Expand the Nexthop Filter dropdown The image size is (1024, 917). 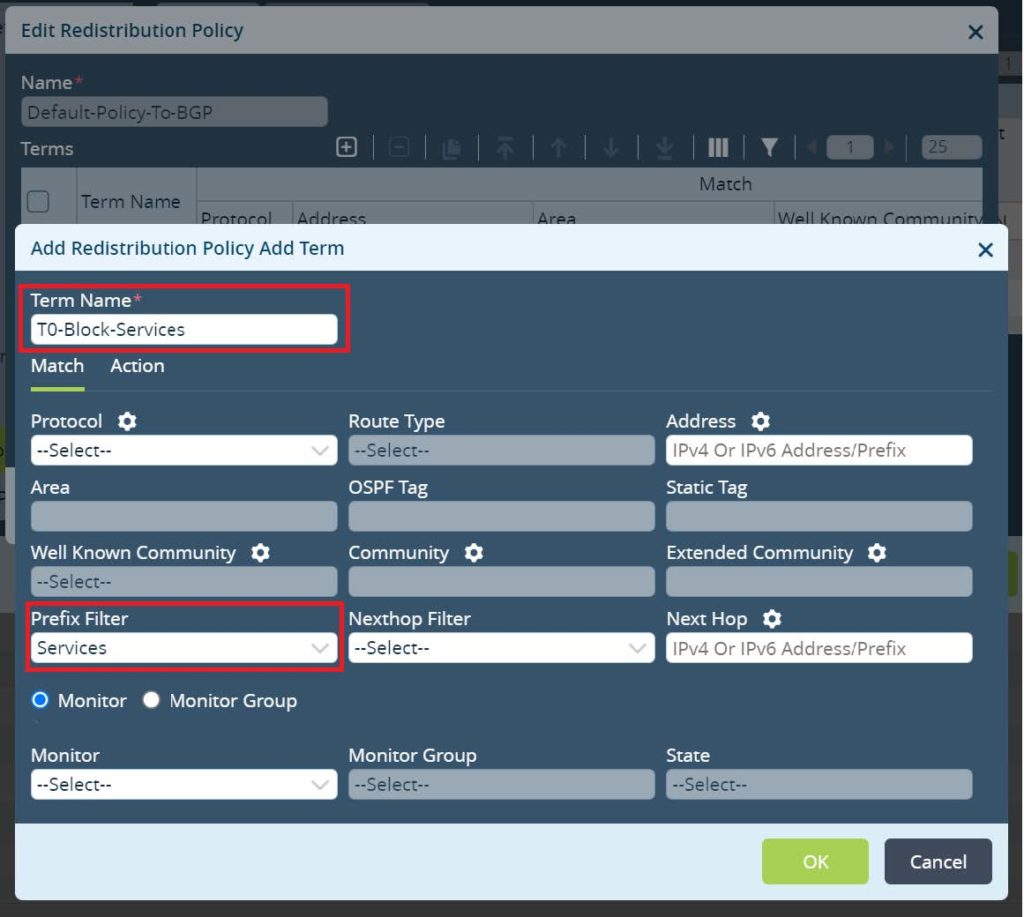[x=500, y=647]
